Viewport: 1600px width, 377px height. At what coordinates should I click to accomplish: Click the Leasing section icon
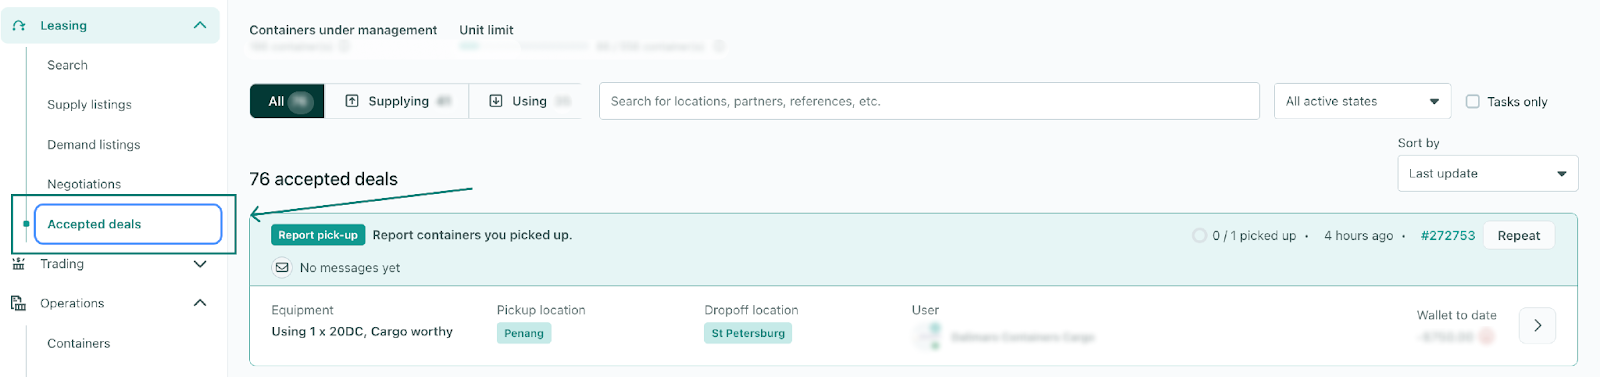(19, 26)
